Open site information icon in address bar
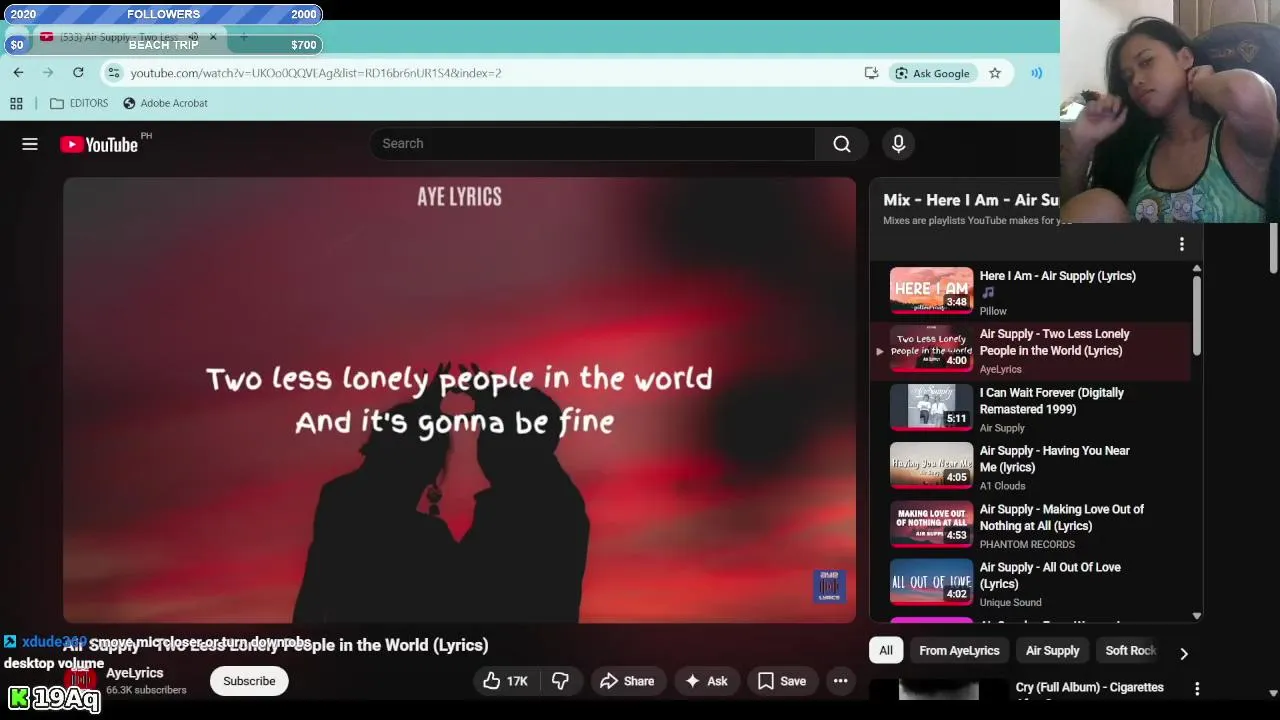Viewport: 1280px width, 720px height. [x=114, y=73]
